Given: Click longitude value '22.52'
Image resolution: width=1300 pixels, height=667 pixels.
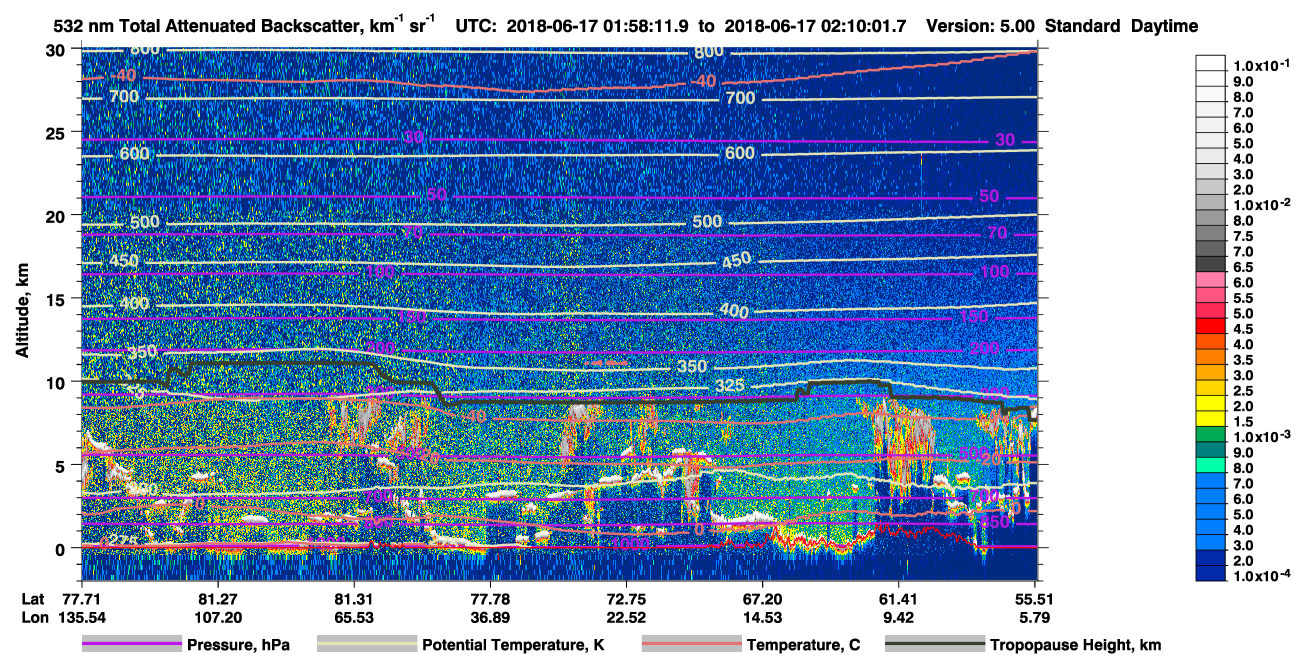Looking at the screenshot, I should pyautogui.click(x=626, y=617).
